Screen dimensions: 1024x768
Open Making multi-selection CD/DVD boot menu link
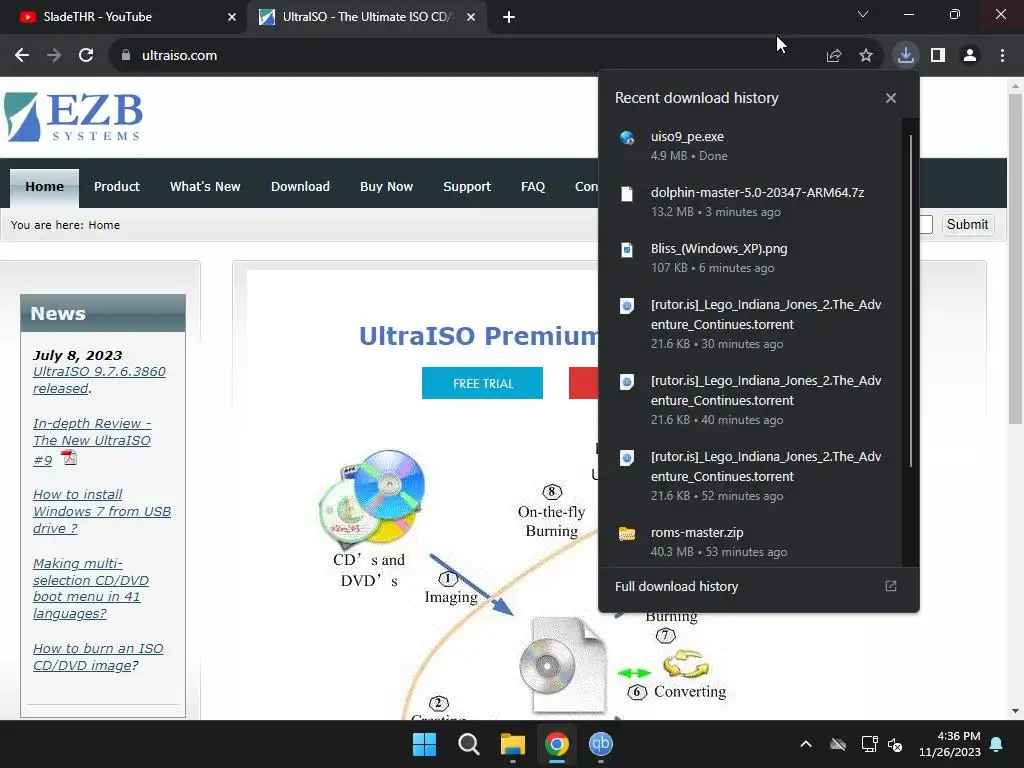point(91,588)
